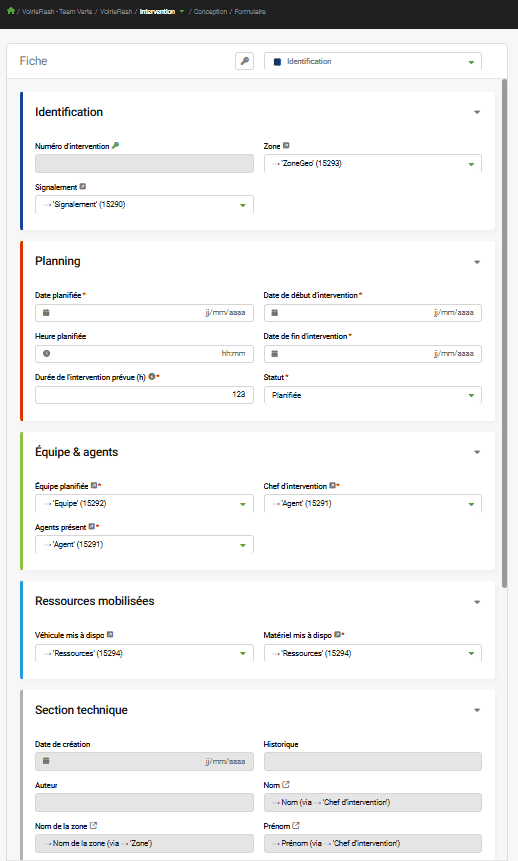Click the link icon next to Zone label
This screenshot has width=518, height=861.
coord(286,146)
